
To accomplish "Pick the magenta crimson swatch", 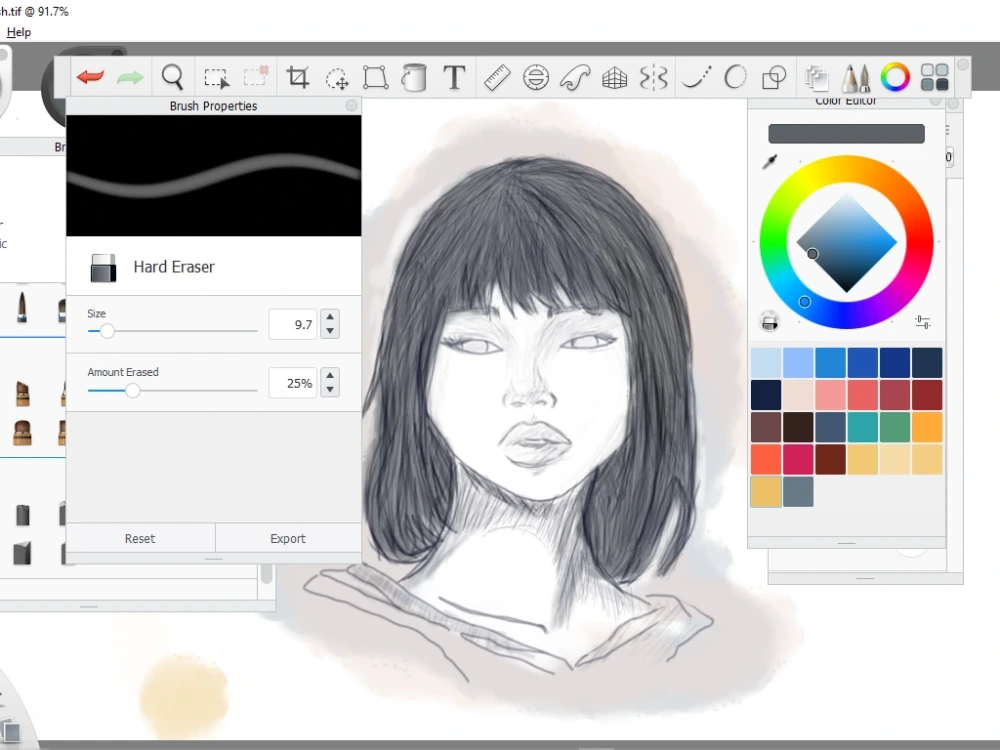I will click(x=798, y=459).
